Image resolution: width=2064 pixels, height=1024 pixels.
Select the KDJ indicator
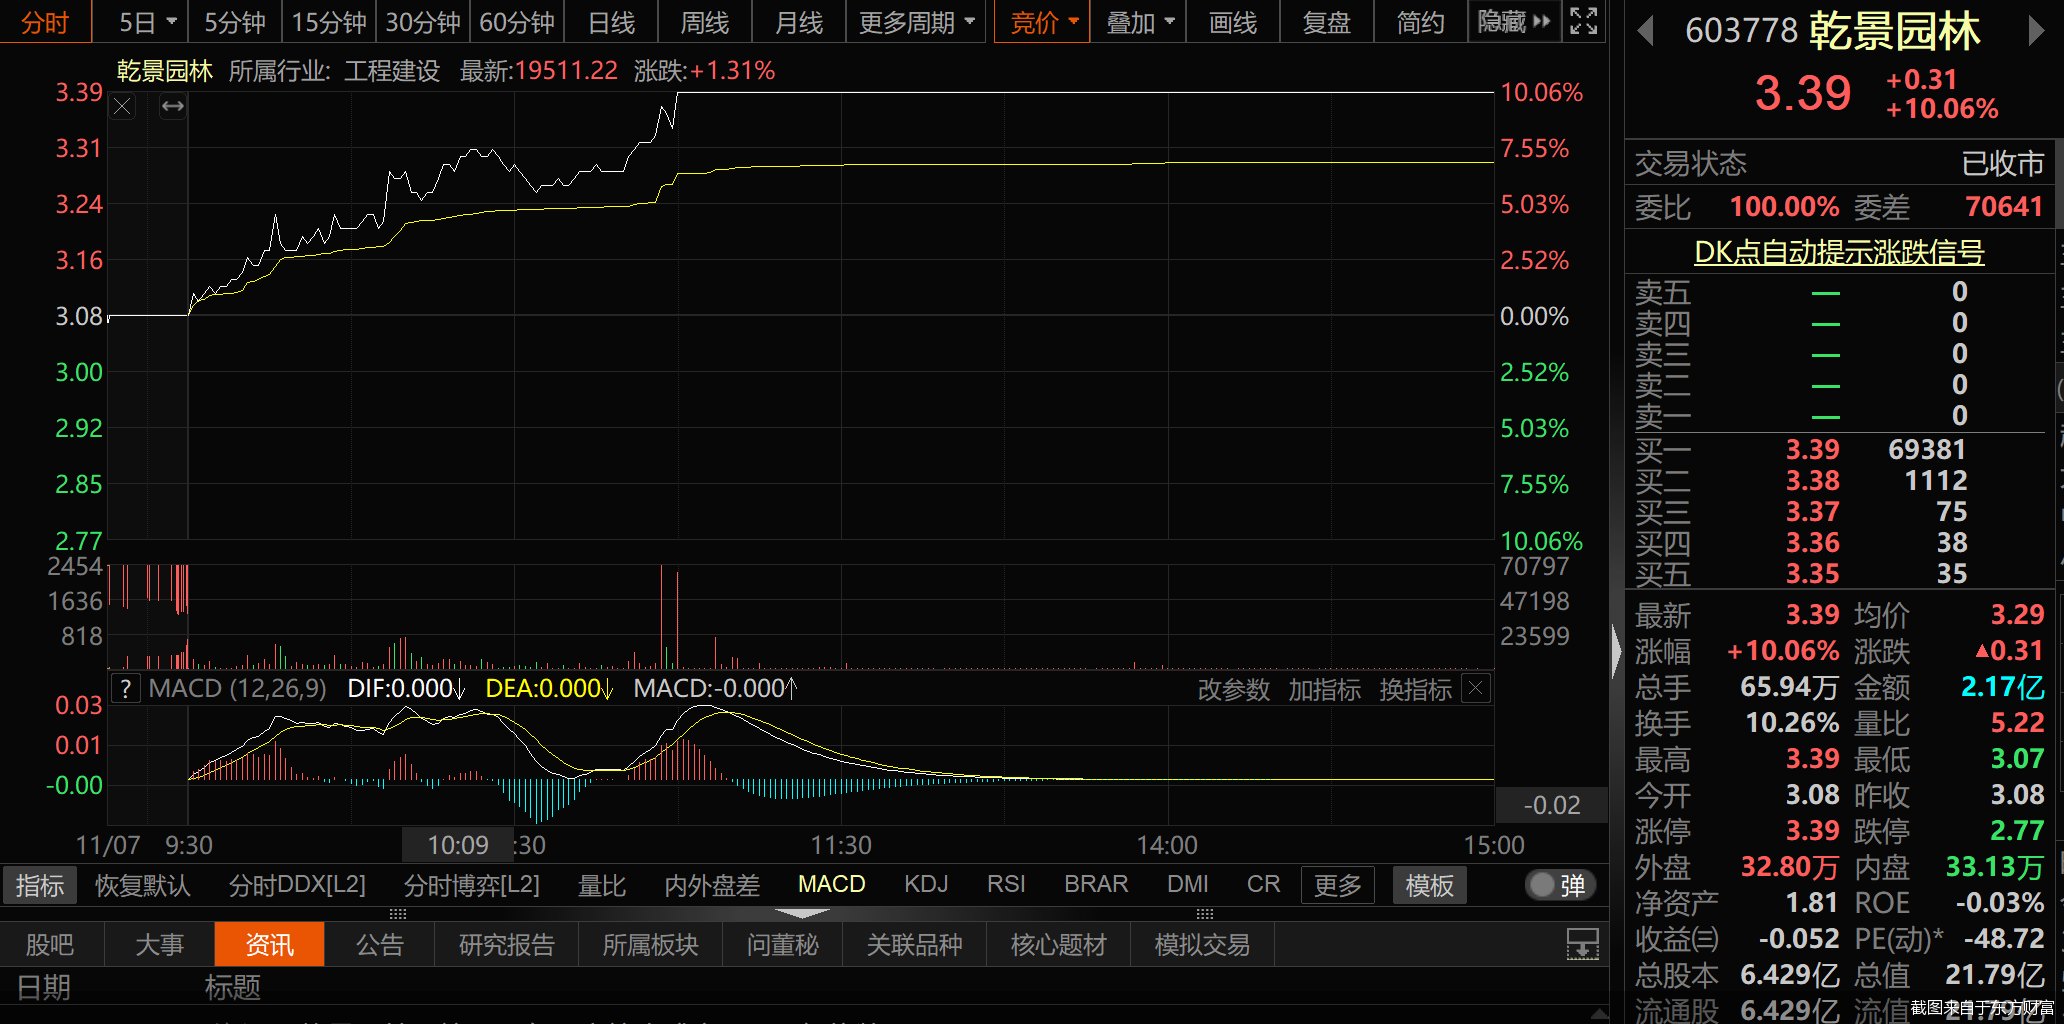pos(926,884)
